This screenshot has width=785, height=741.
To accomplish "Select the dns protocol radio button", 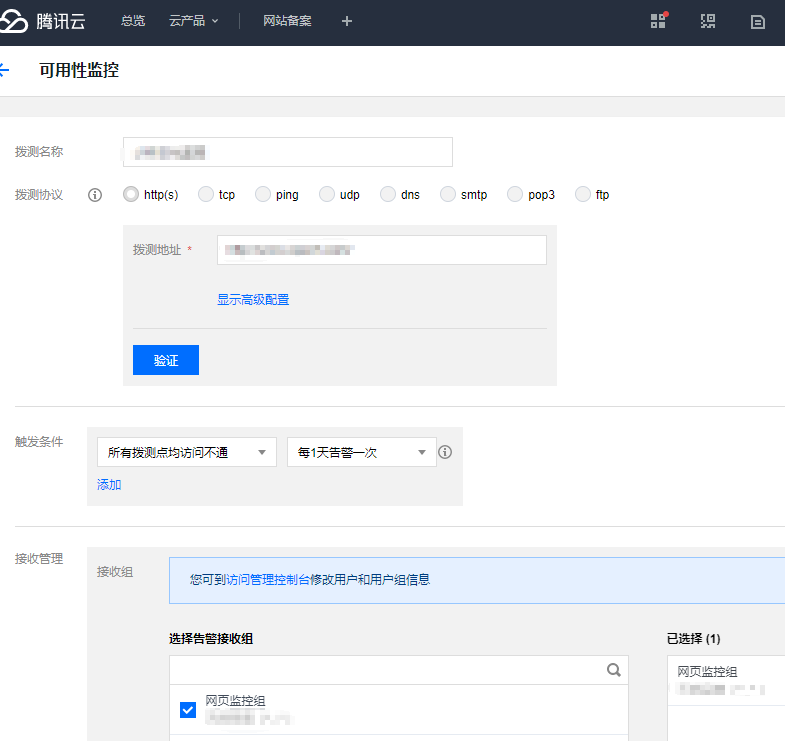I will click(388, 194).
